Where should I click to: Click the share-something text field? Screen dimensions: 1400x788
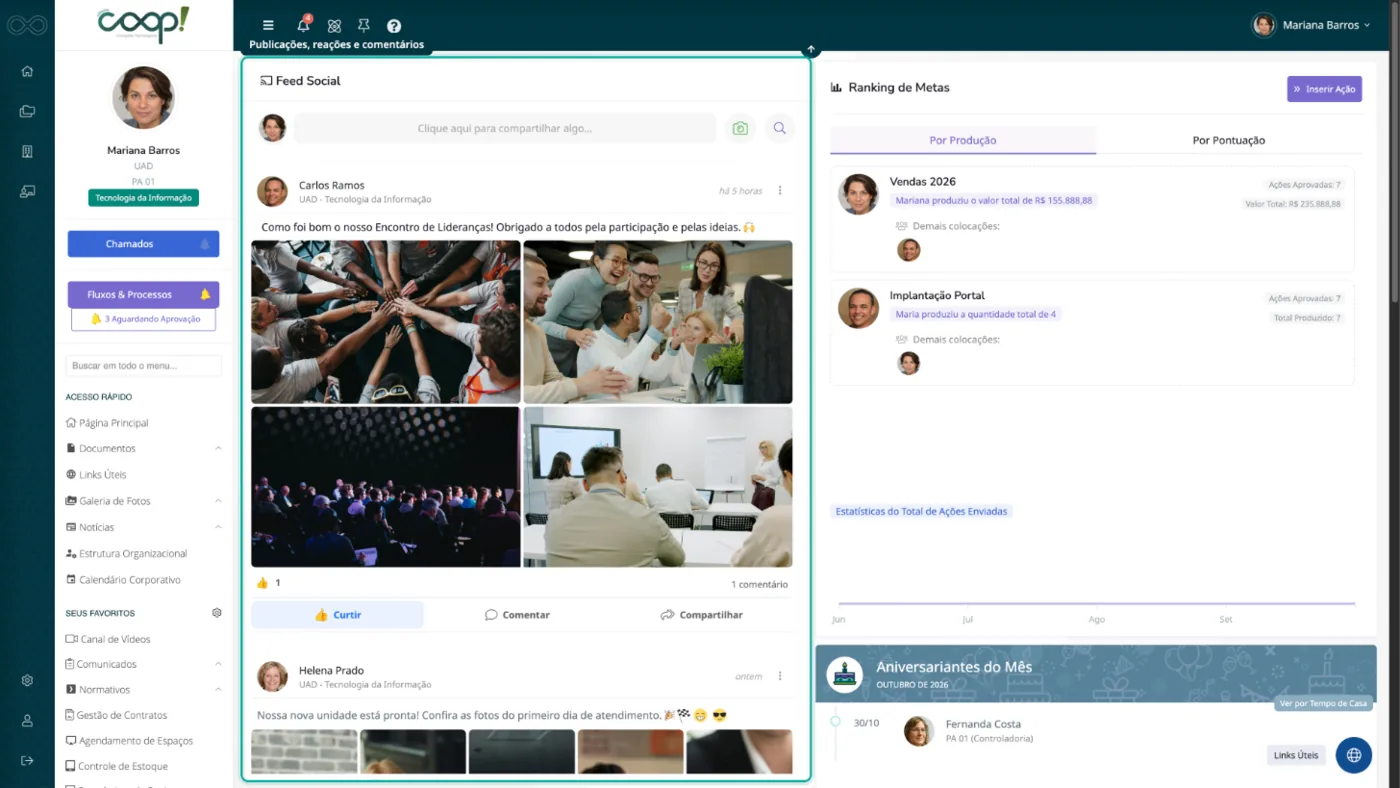tap(505, 128)
